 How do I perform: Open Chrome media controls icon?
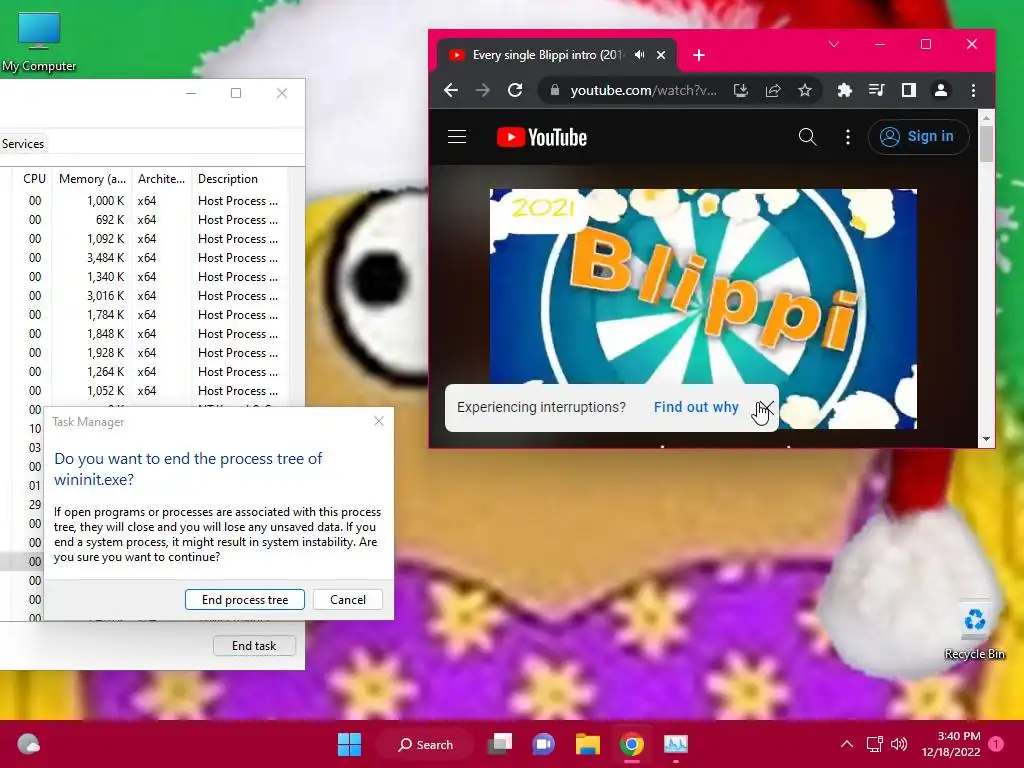pos(876,90)
